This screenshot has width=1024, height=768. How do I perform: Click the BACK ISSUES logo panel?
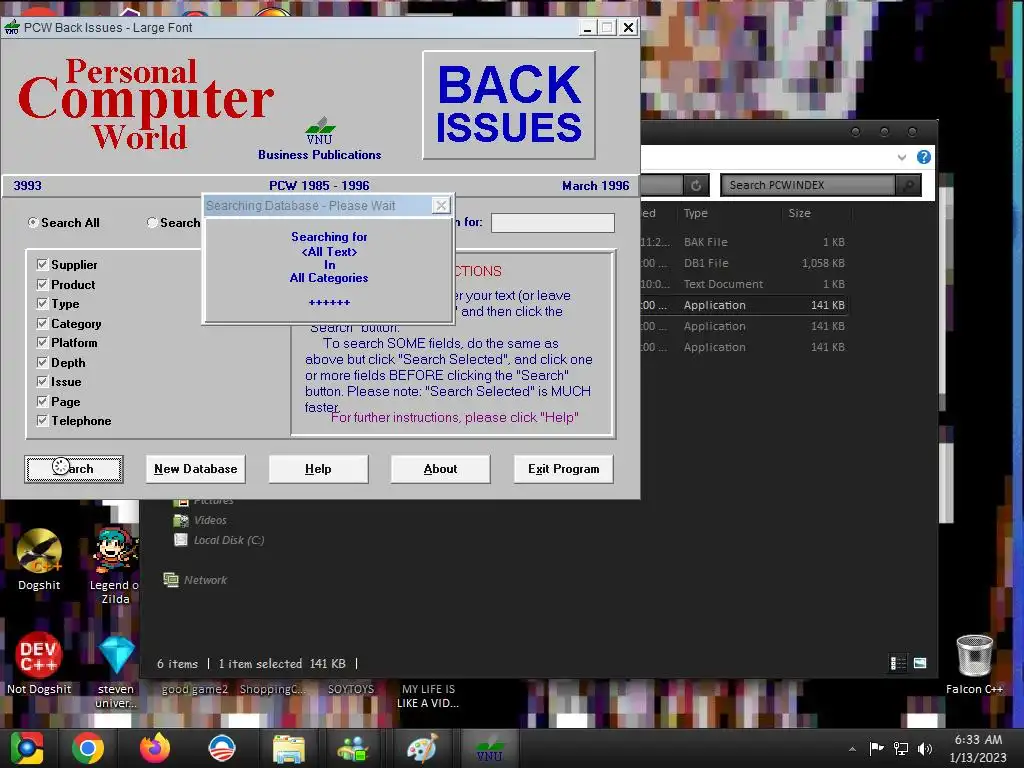coord(509,105)
